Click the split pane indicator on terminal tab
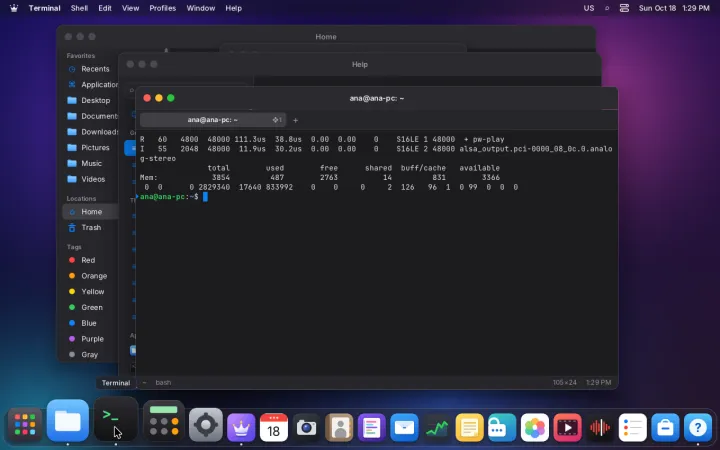Screen dimensions: 720x450 [277, 120]
